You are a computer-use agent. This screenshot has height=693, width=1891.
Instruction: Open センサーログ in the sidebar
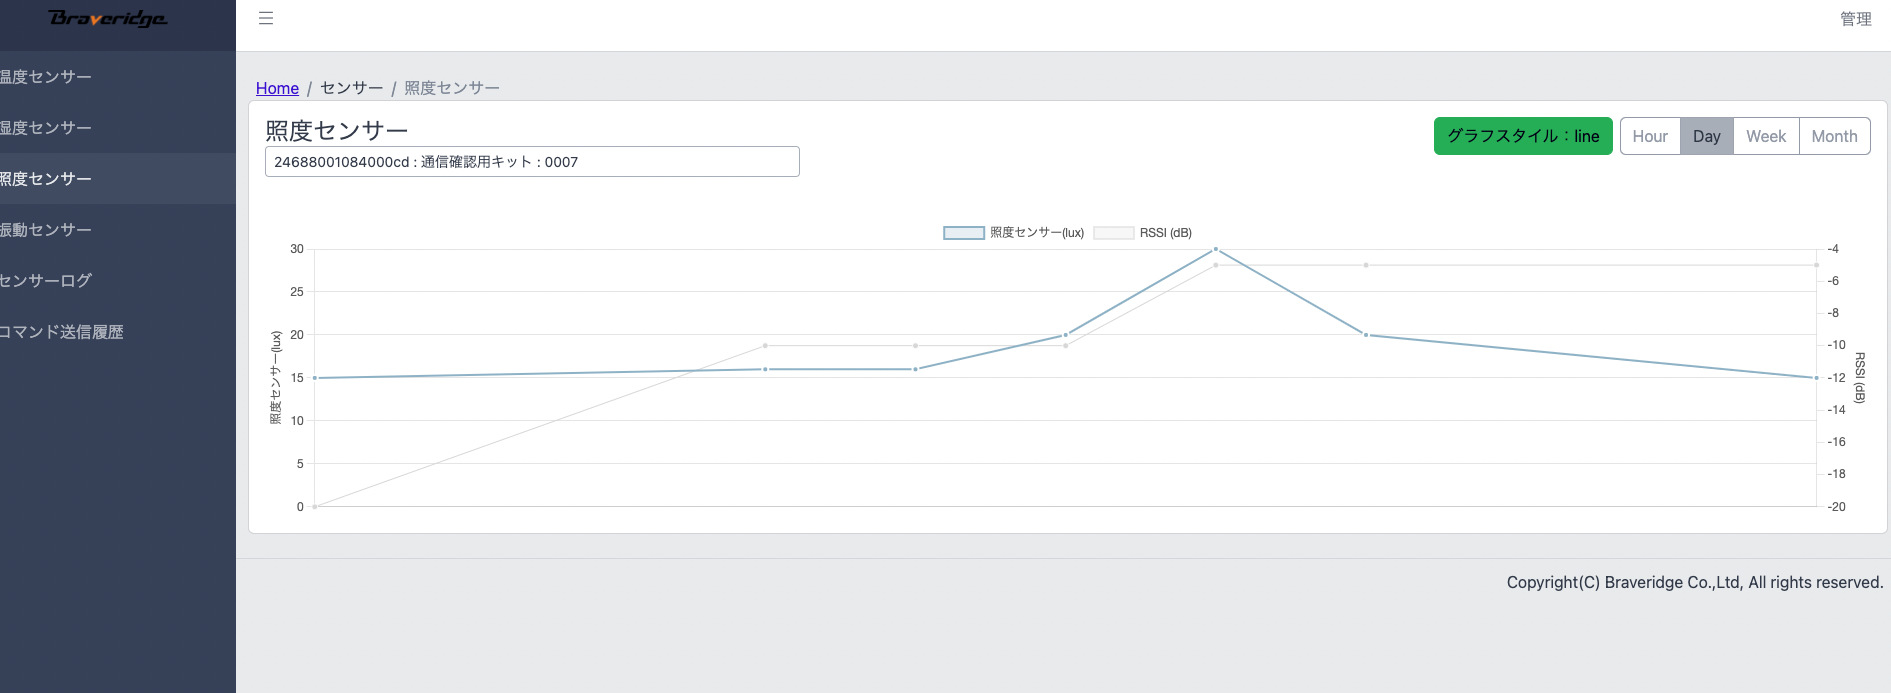pyautogui.click(x=118, y=281)
